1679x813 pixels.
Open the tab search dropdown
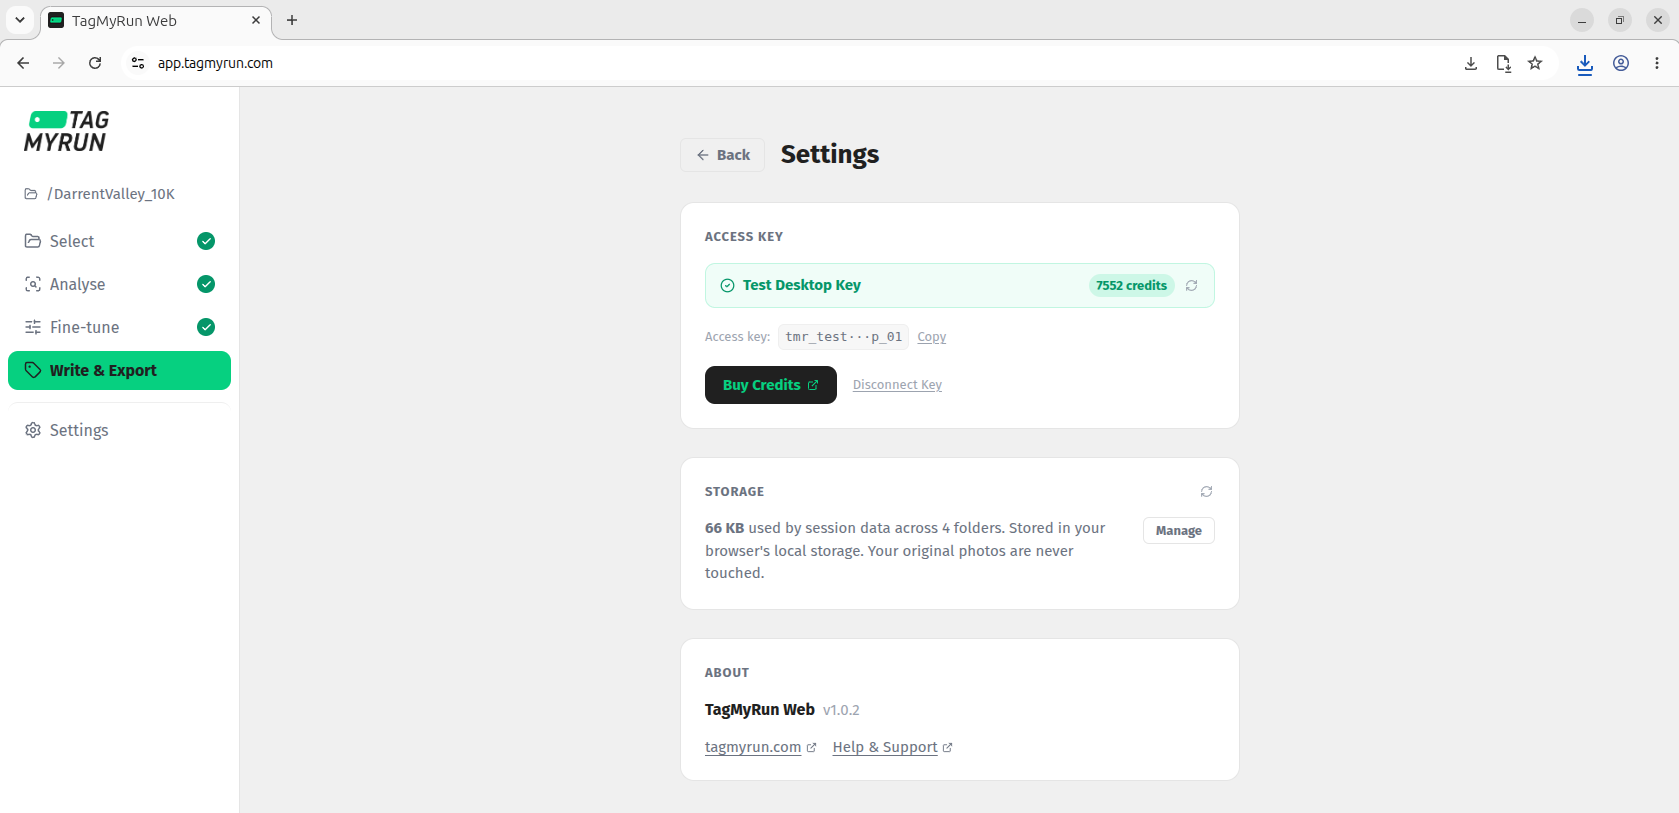20,20
